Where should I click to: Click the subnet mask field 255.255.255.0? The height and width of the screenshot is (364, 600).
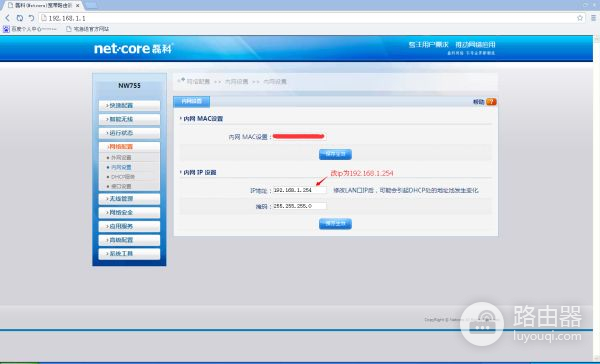coord(299,206)
